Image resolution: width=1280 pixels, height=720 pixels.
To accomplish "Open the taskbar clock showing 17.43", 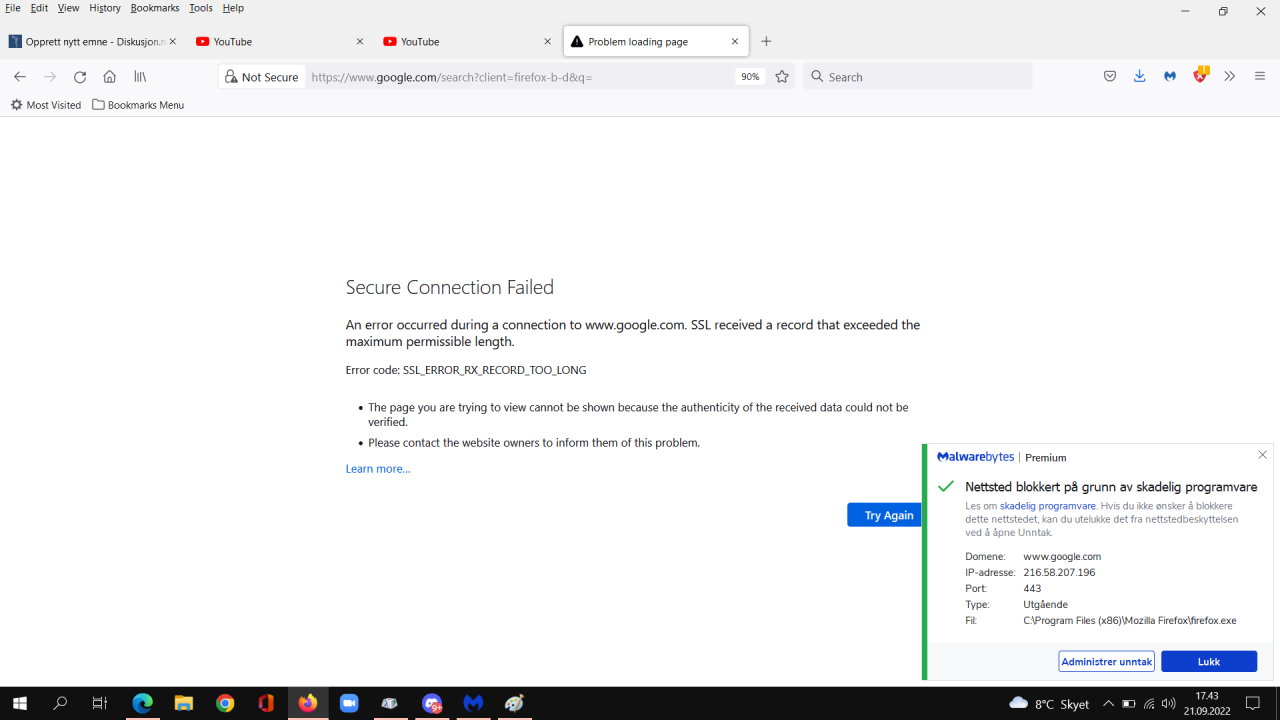I will (1206, 703).
